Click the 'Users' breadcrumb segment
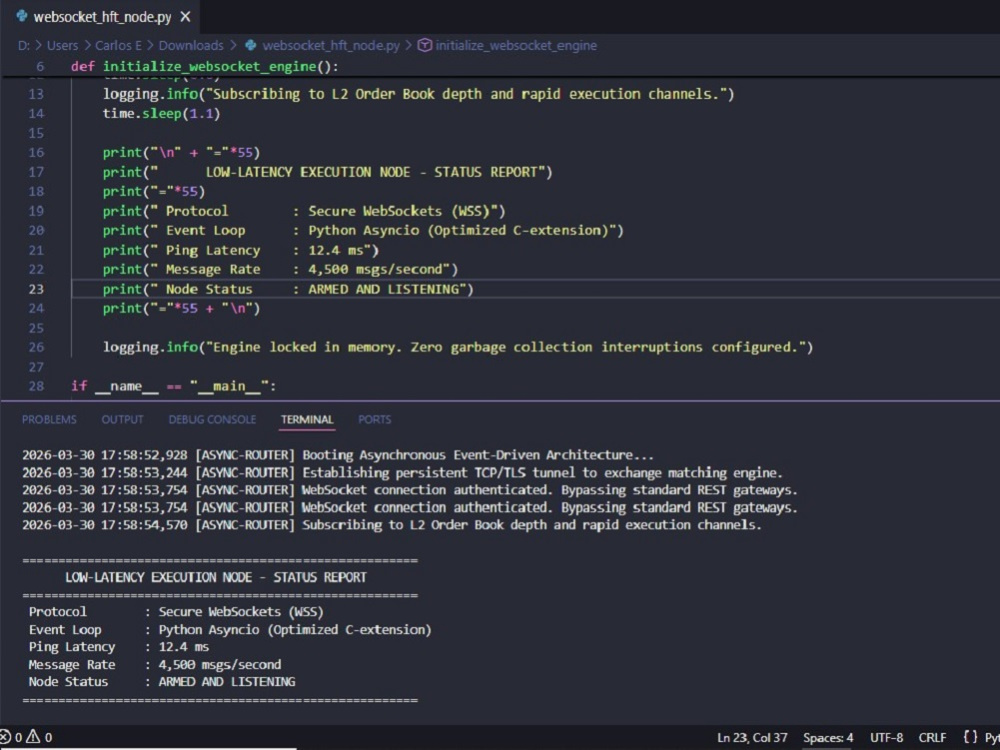 (x=62, y=45)
